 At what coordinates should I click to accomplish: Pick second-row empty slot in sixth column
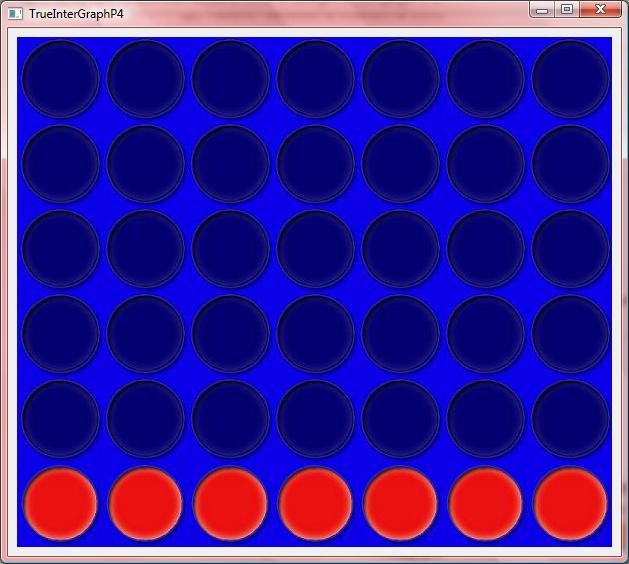point(486,164)
